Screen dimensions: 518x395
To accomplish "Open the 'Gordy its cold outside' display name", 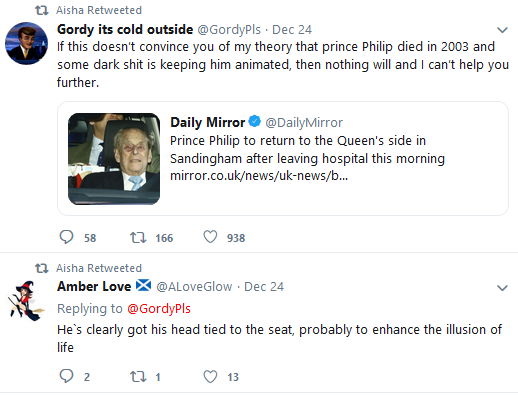I will coord(125,30).
